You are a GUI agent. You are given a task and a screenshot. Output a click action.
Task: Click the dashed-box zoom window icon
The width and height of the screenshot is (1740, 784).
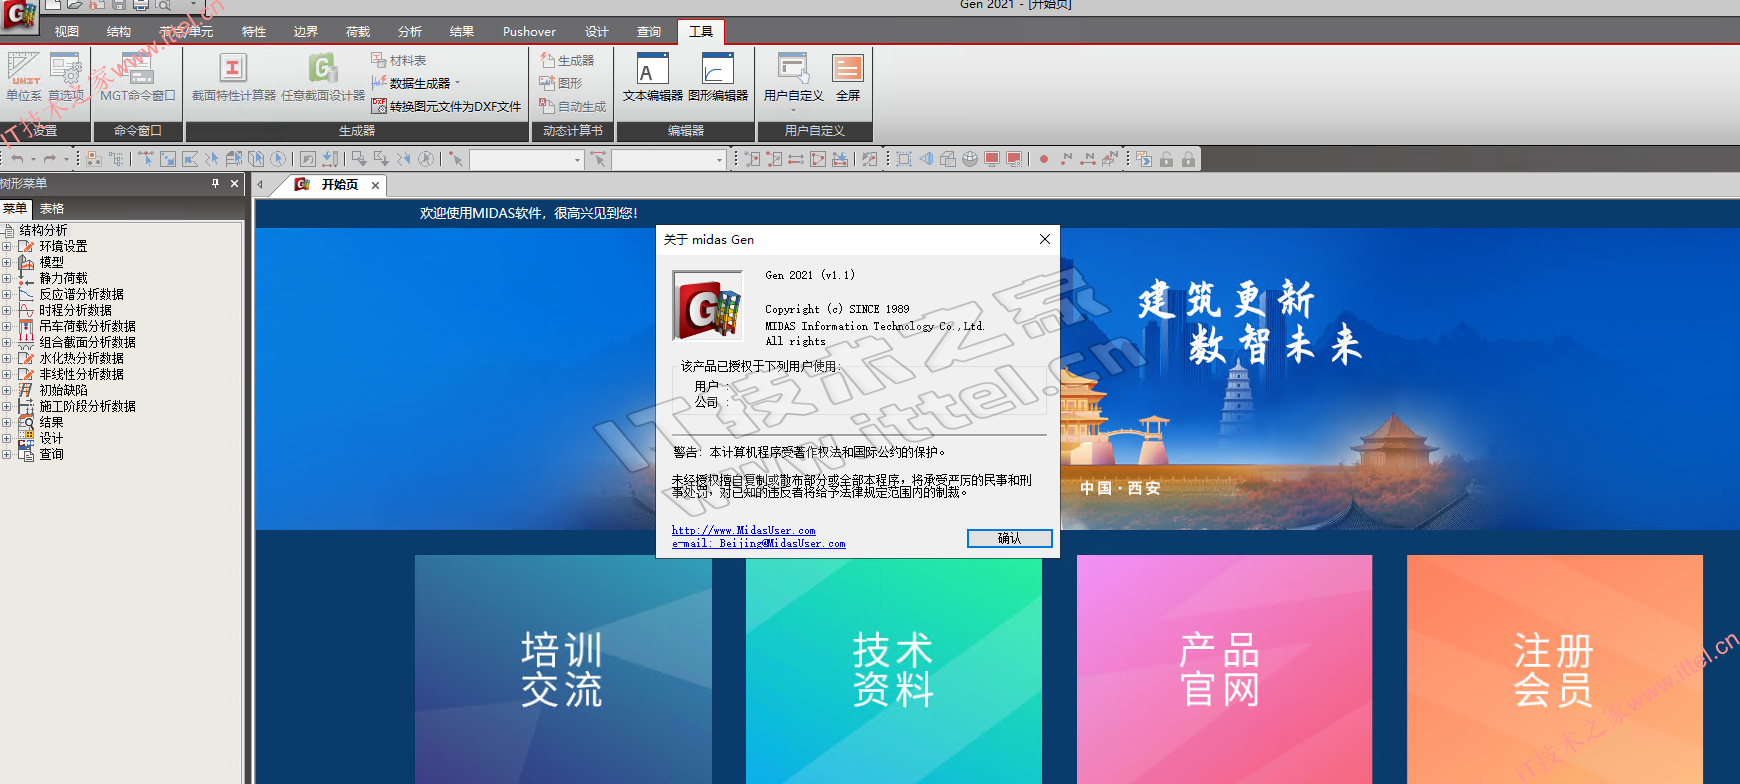click(x=904, y=159)
